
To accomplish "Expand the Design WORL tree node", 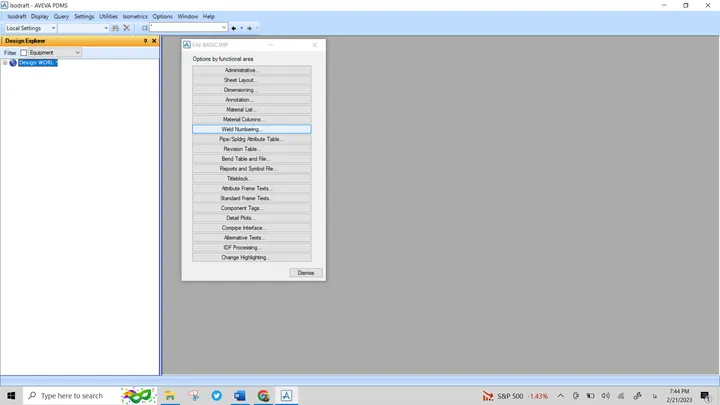I will pyautogui.click(x=5, y=62).
